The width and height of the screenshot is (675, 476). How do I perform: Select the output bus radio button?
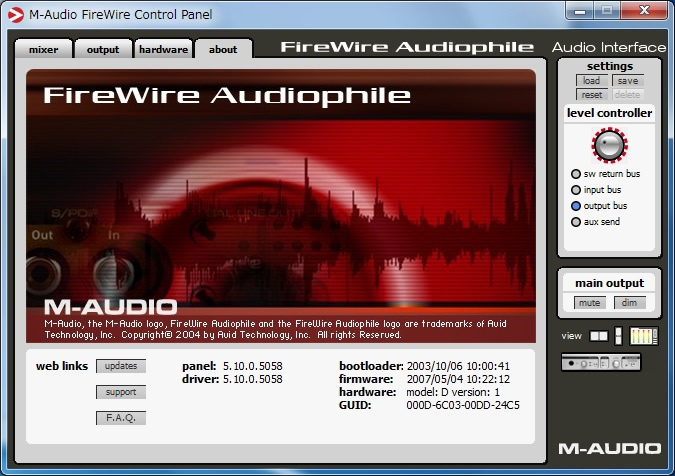[576, 206]
